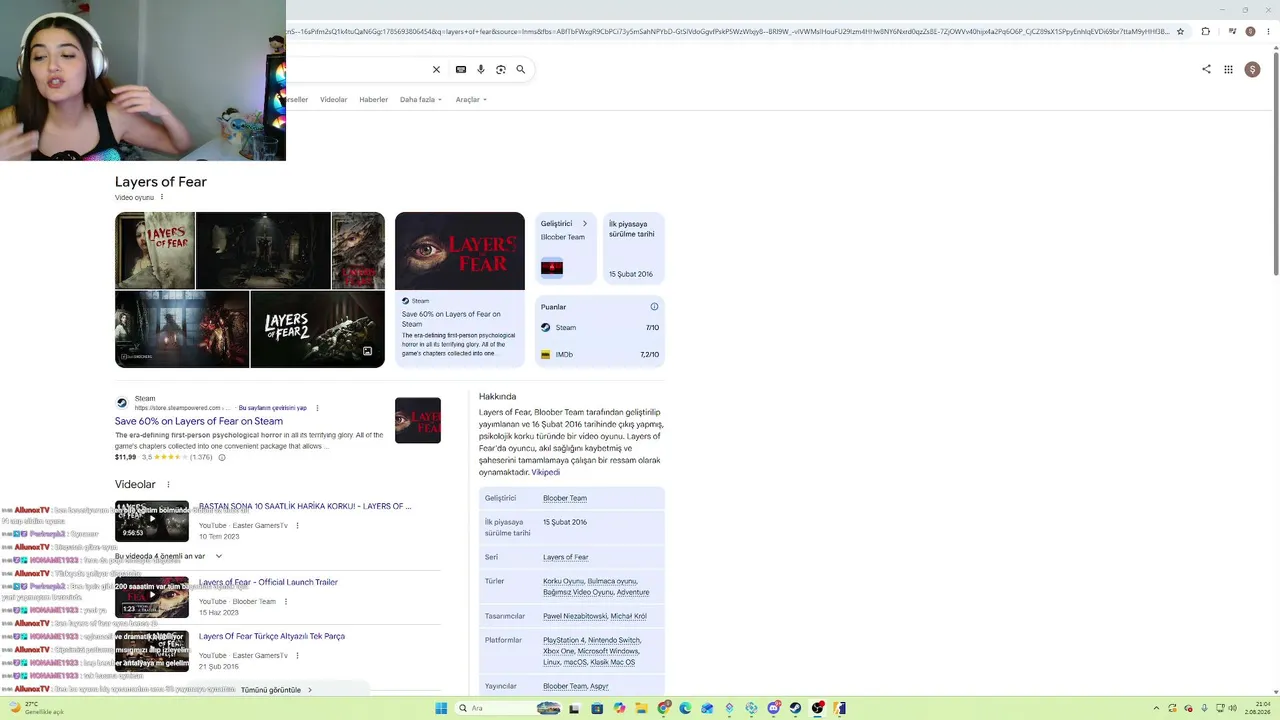Click the '15 Şubat 2016' release date card

634,248
